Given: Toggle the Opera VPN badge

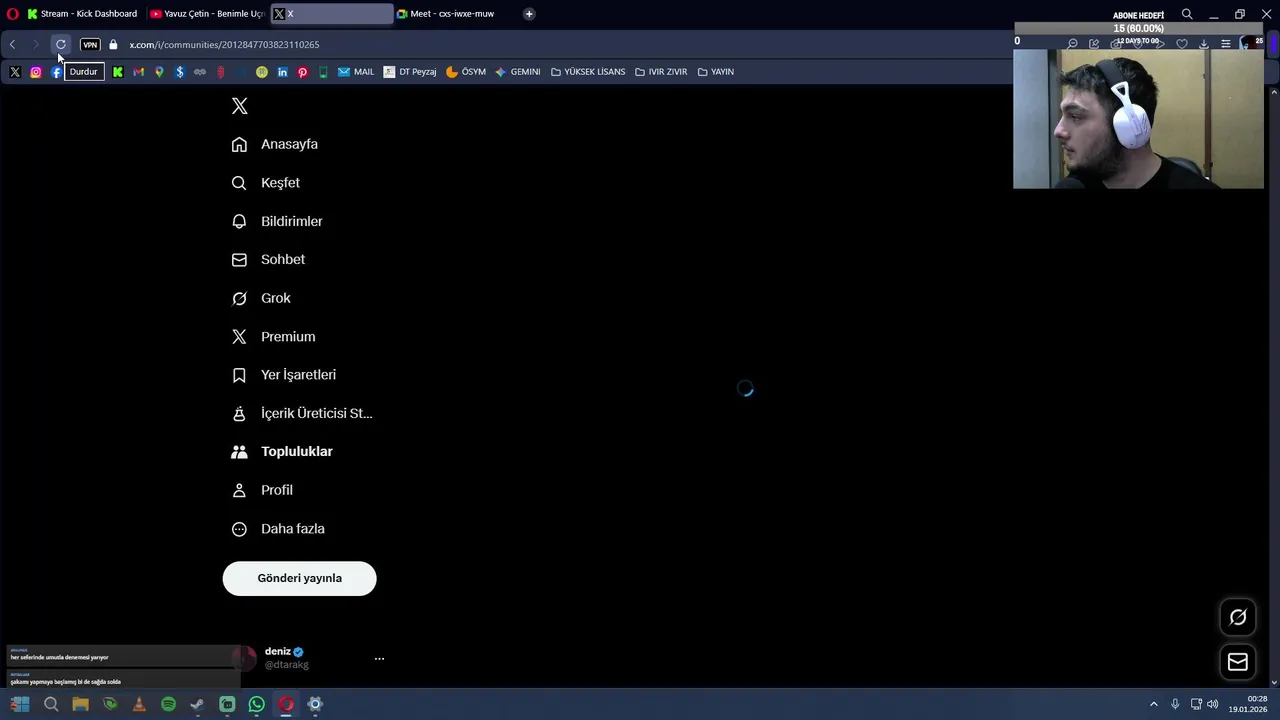Looking at the screenshot, I should pyautogui.click(x=90, y=44).
